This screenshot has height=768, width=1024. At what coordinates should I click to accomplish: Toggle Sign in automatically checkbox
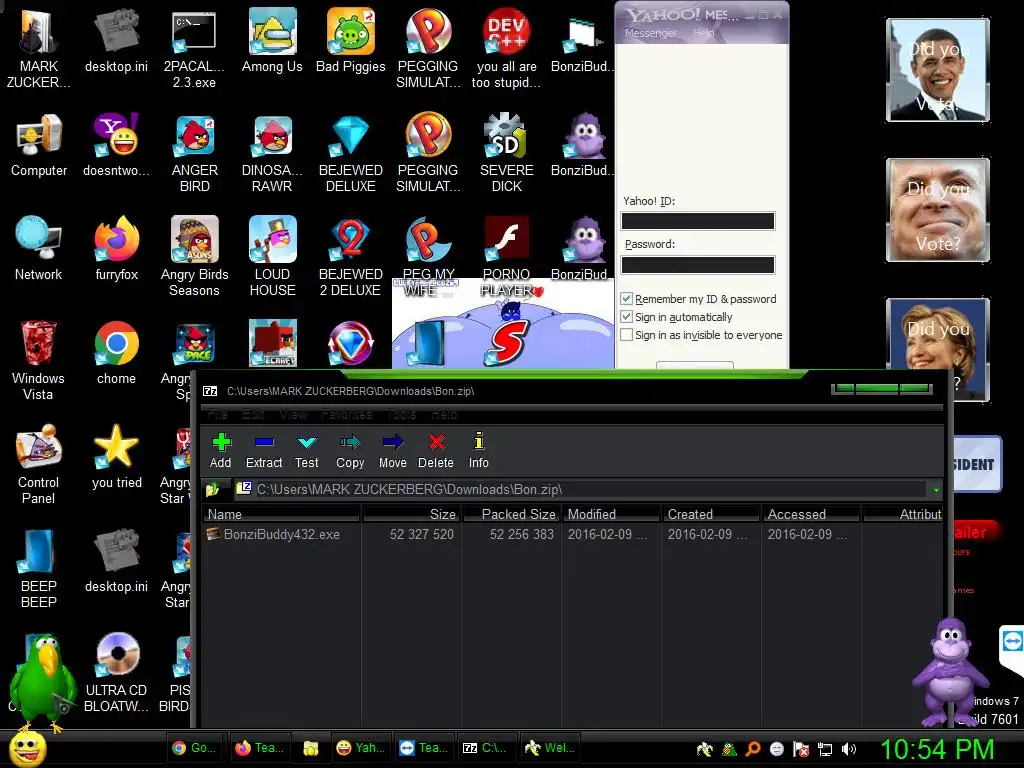pos(626,317)
